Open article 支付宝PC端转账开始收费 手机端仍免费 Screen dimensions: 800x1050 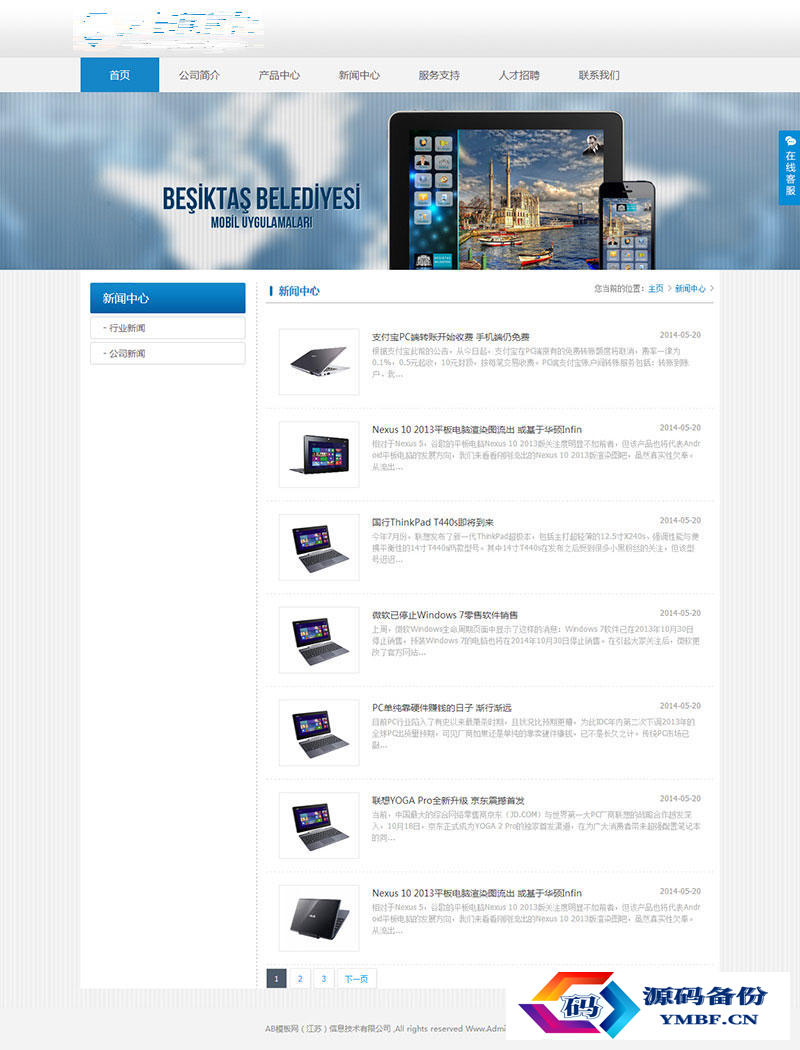pos(451,337)
